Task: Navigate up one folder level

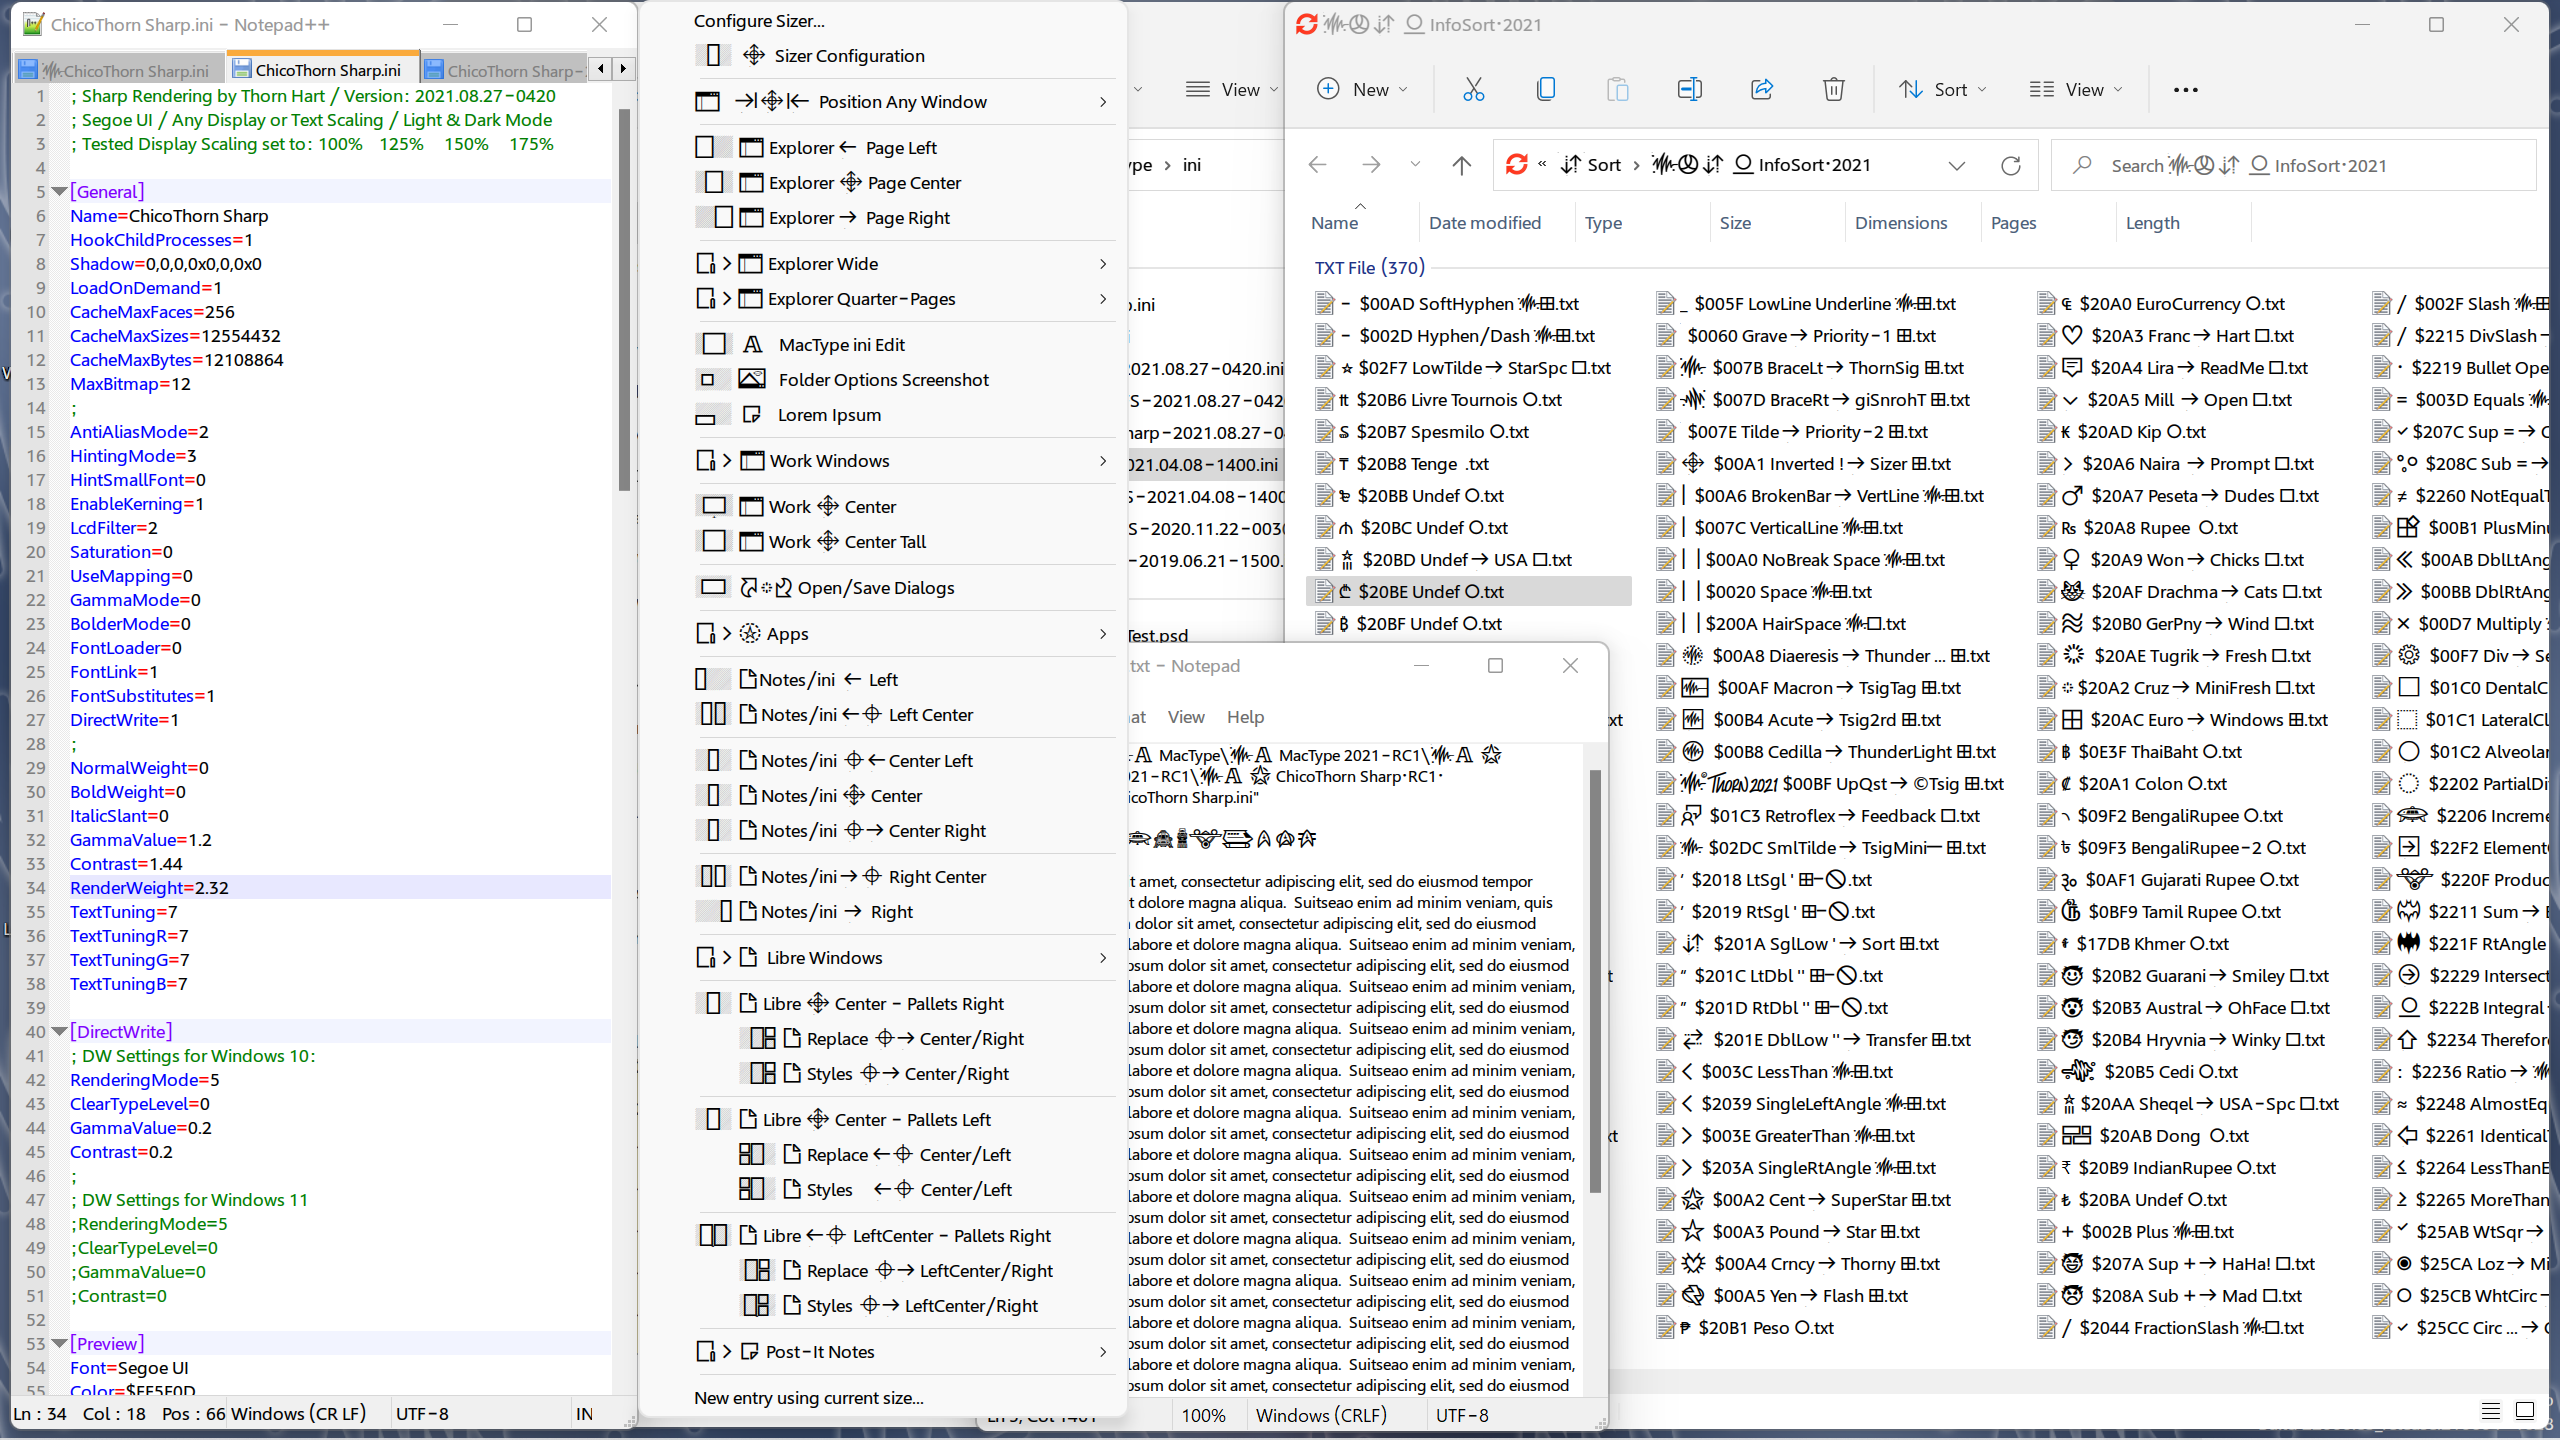Action: click(1460, 165)
